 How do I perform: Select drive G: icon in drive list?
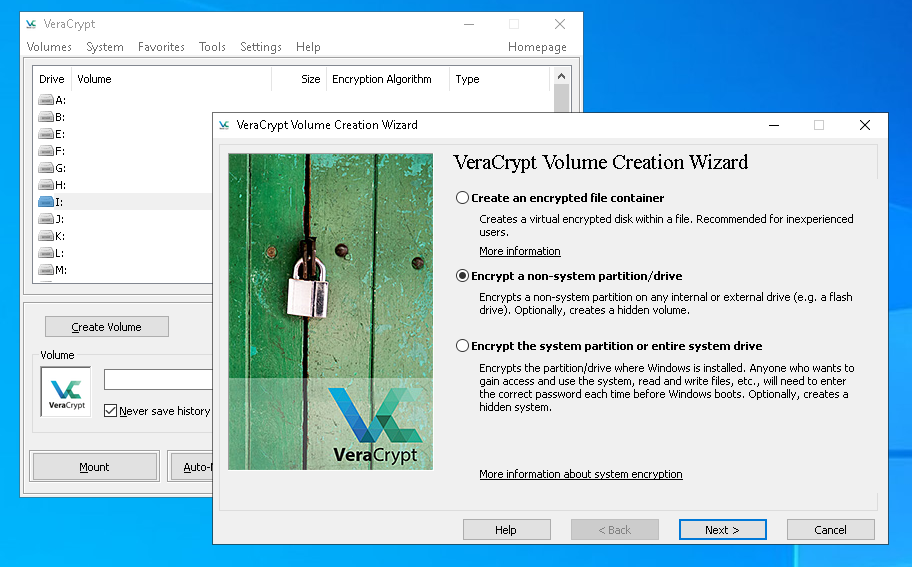(x=46, y=168)
